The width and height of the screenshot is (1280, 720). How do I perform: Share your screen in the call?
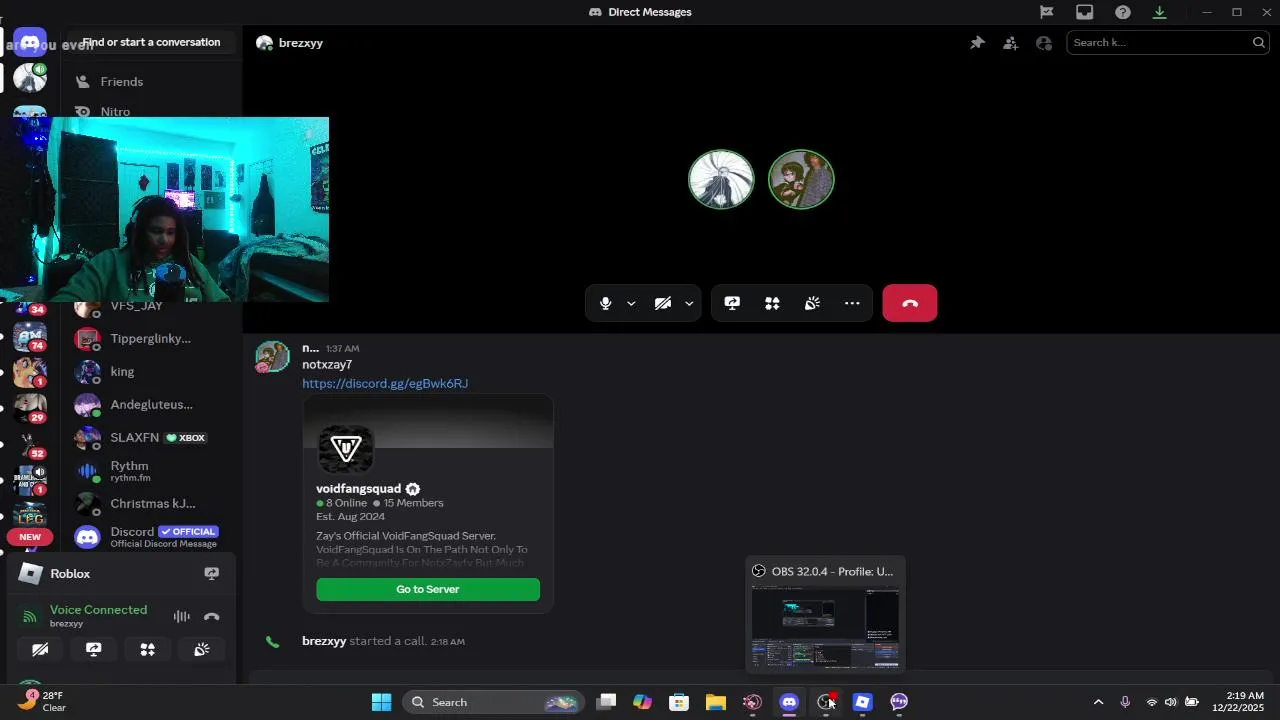click(732, 303)
